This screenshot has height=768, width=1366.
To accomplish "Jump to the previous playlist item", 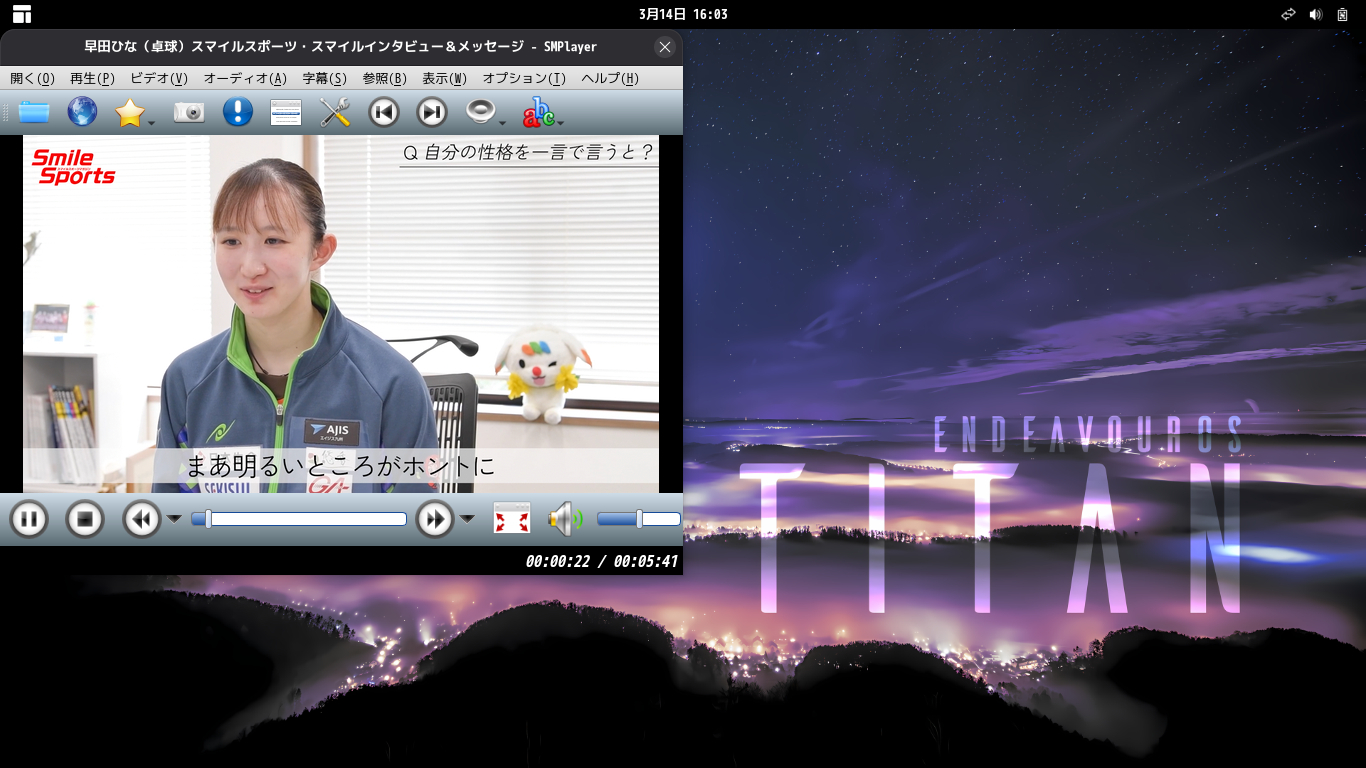I will tap(384, 112).
